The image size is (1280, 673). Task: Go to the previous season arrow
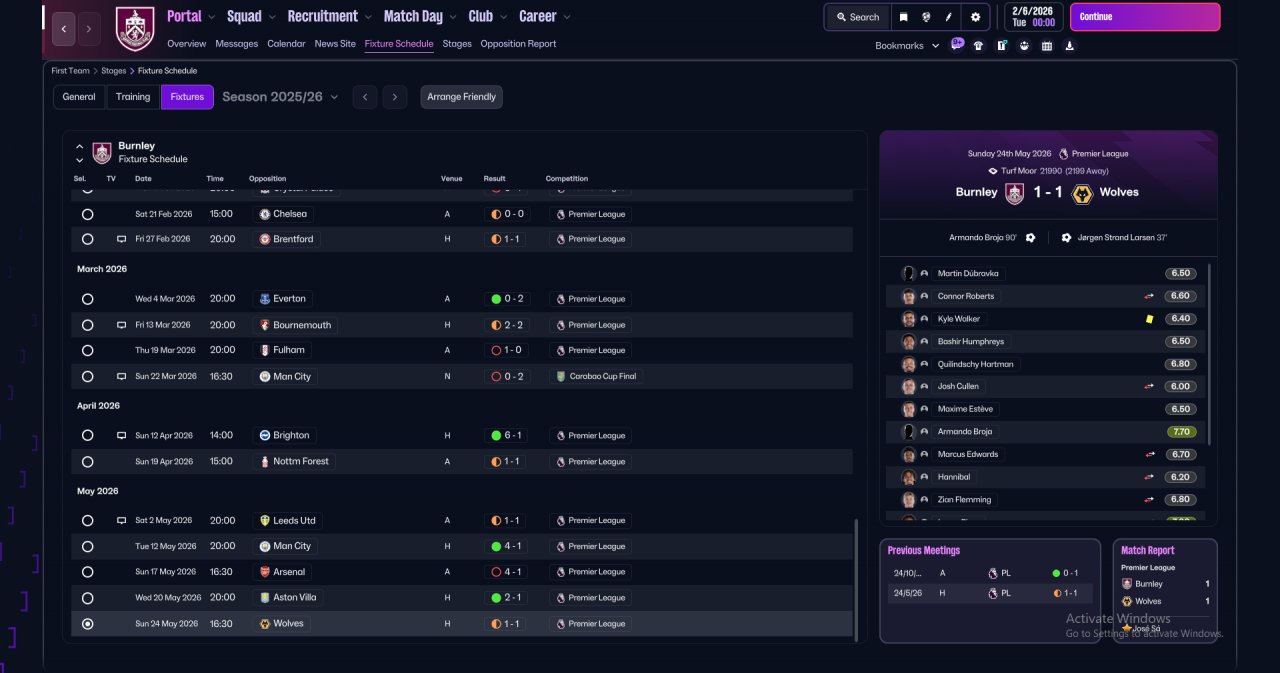click(x=365, y=97)
